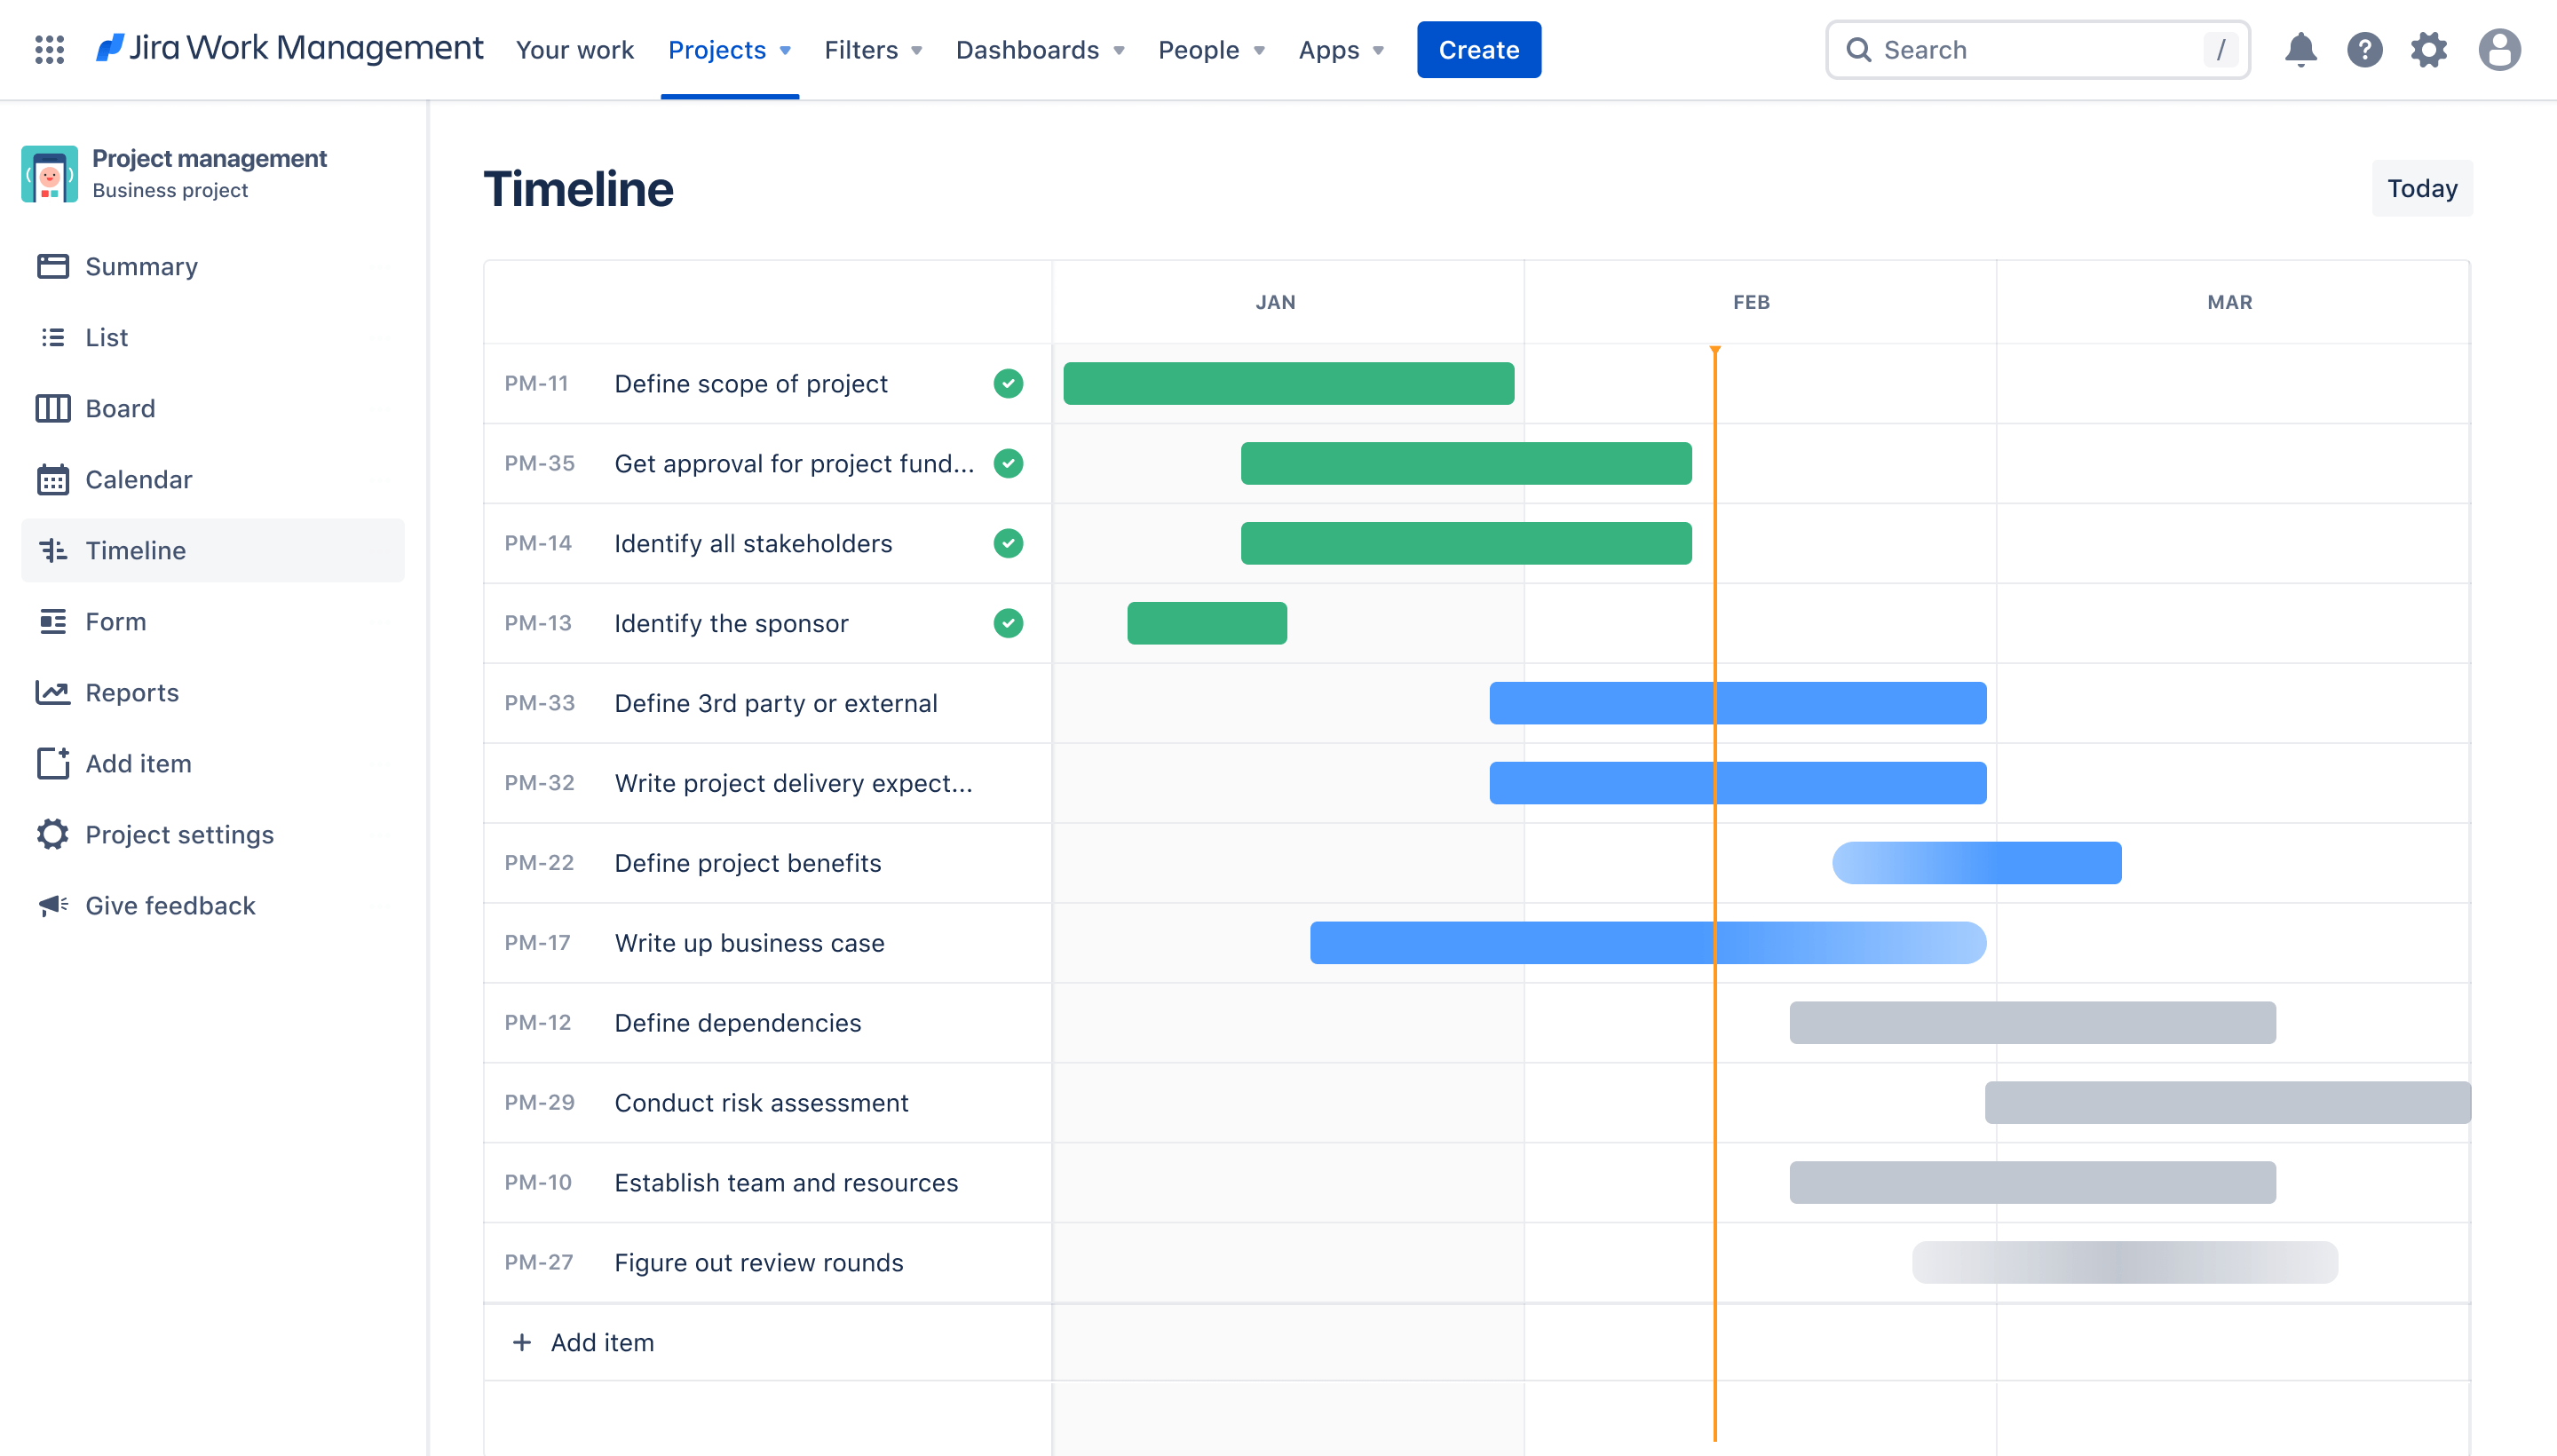Select the Your work menu item
The height and width of the screenshot is (1456, 2557).
574,49
